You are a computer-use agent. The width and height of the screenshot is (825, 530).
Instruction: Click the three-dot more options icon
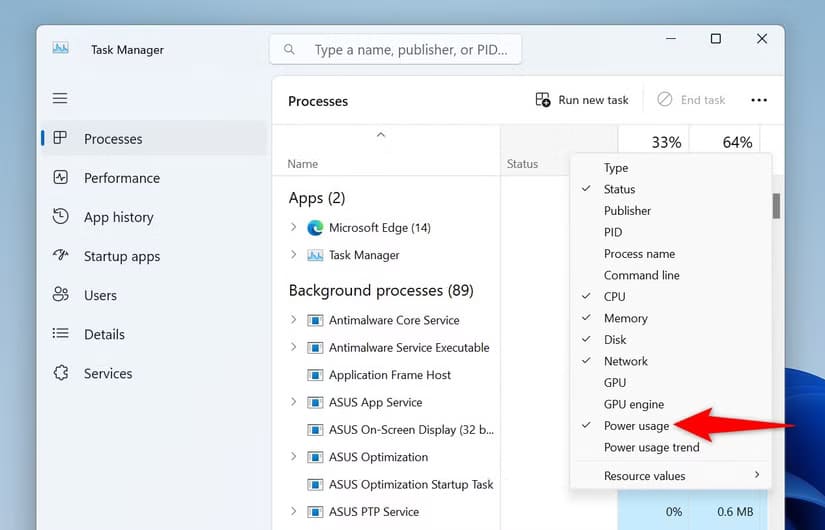click(759, 100)
